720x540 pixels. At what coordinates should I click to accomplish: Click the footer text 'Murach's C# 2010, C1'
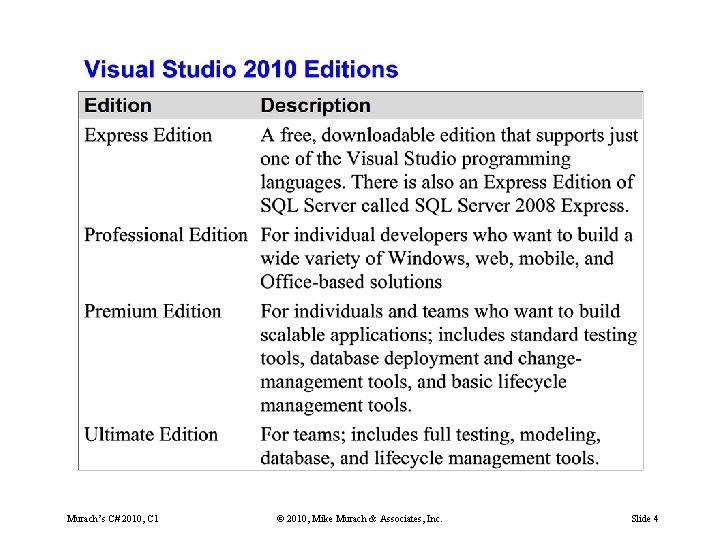pyautogui.click(x=112, y=519)
